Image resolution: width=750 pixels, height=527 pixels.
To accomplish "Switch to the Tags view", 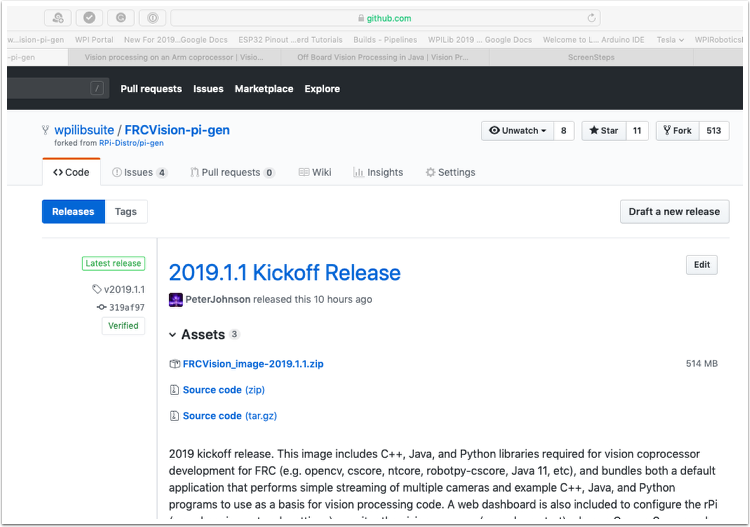I will click(x=126, y=212).
